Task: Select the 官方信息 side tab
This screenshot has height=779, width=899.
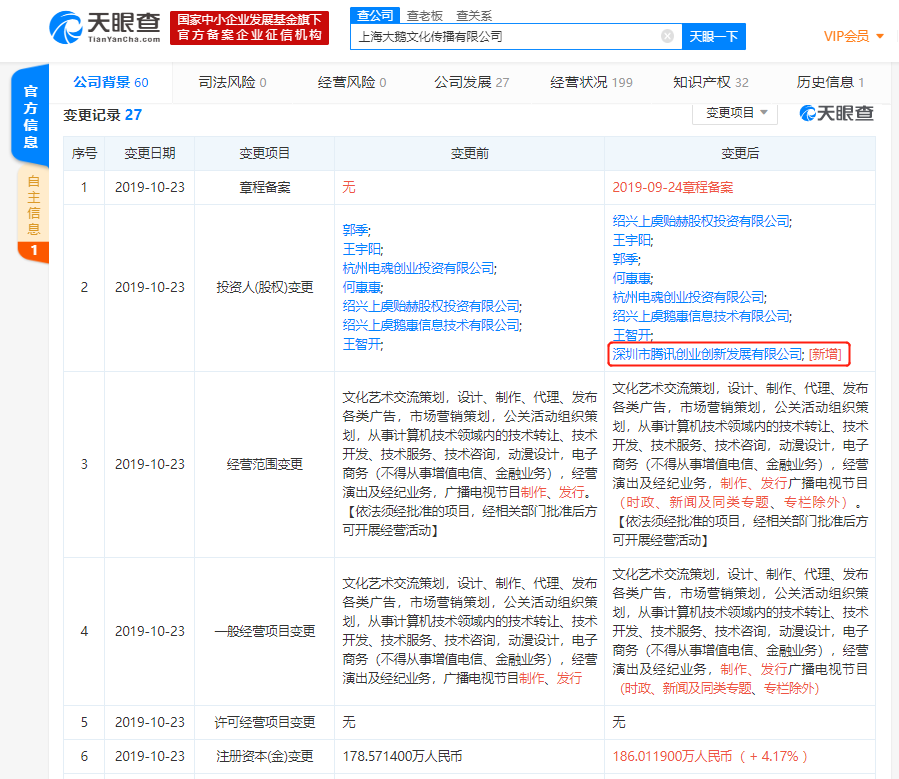Action: pyautogui.click(x=30, y=116)
